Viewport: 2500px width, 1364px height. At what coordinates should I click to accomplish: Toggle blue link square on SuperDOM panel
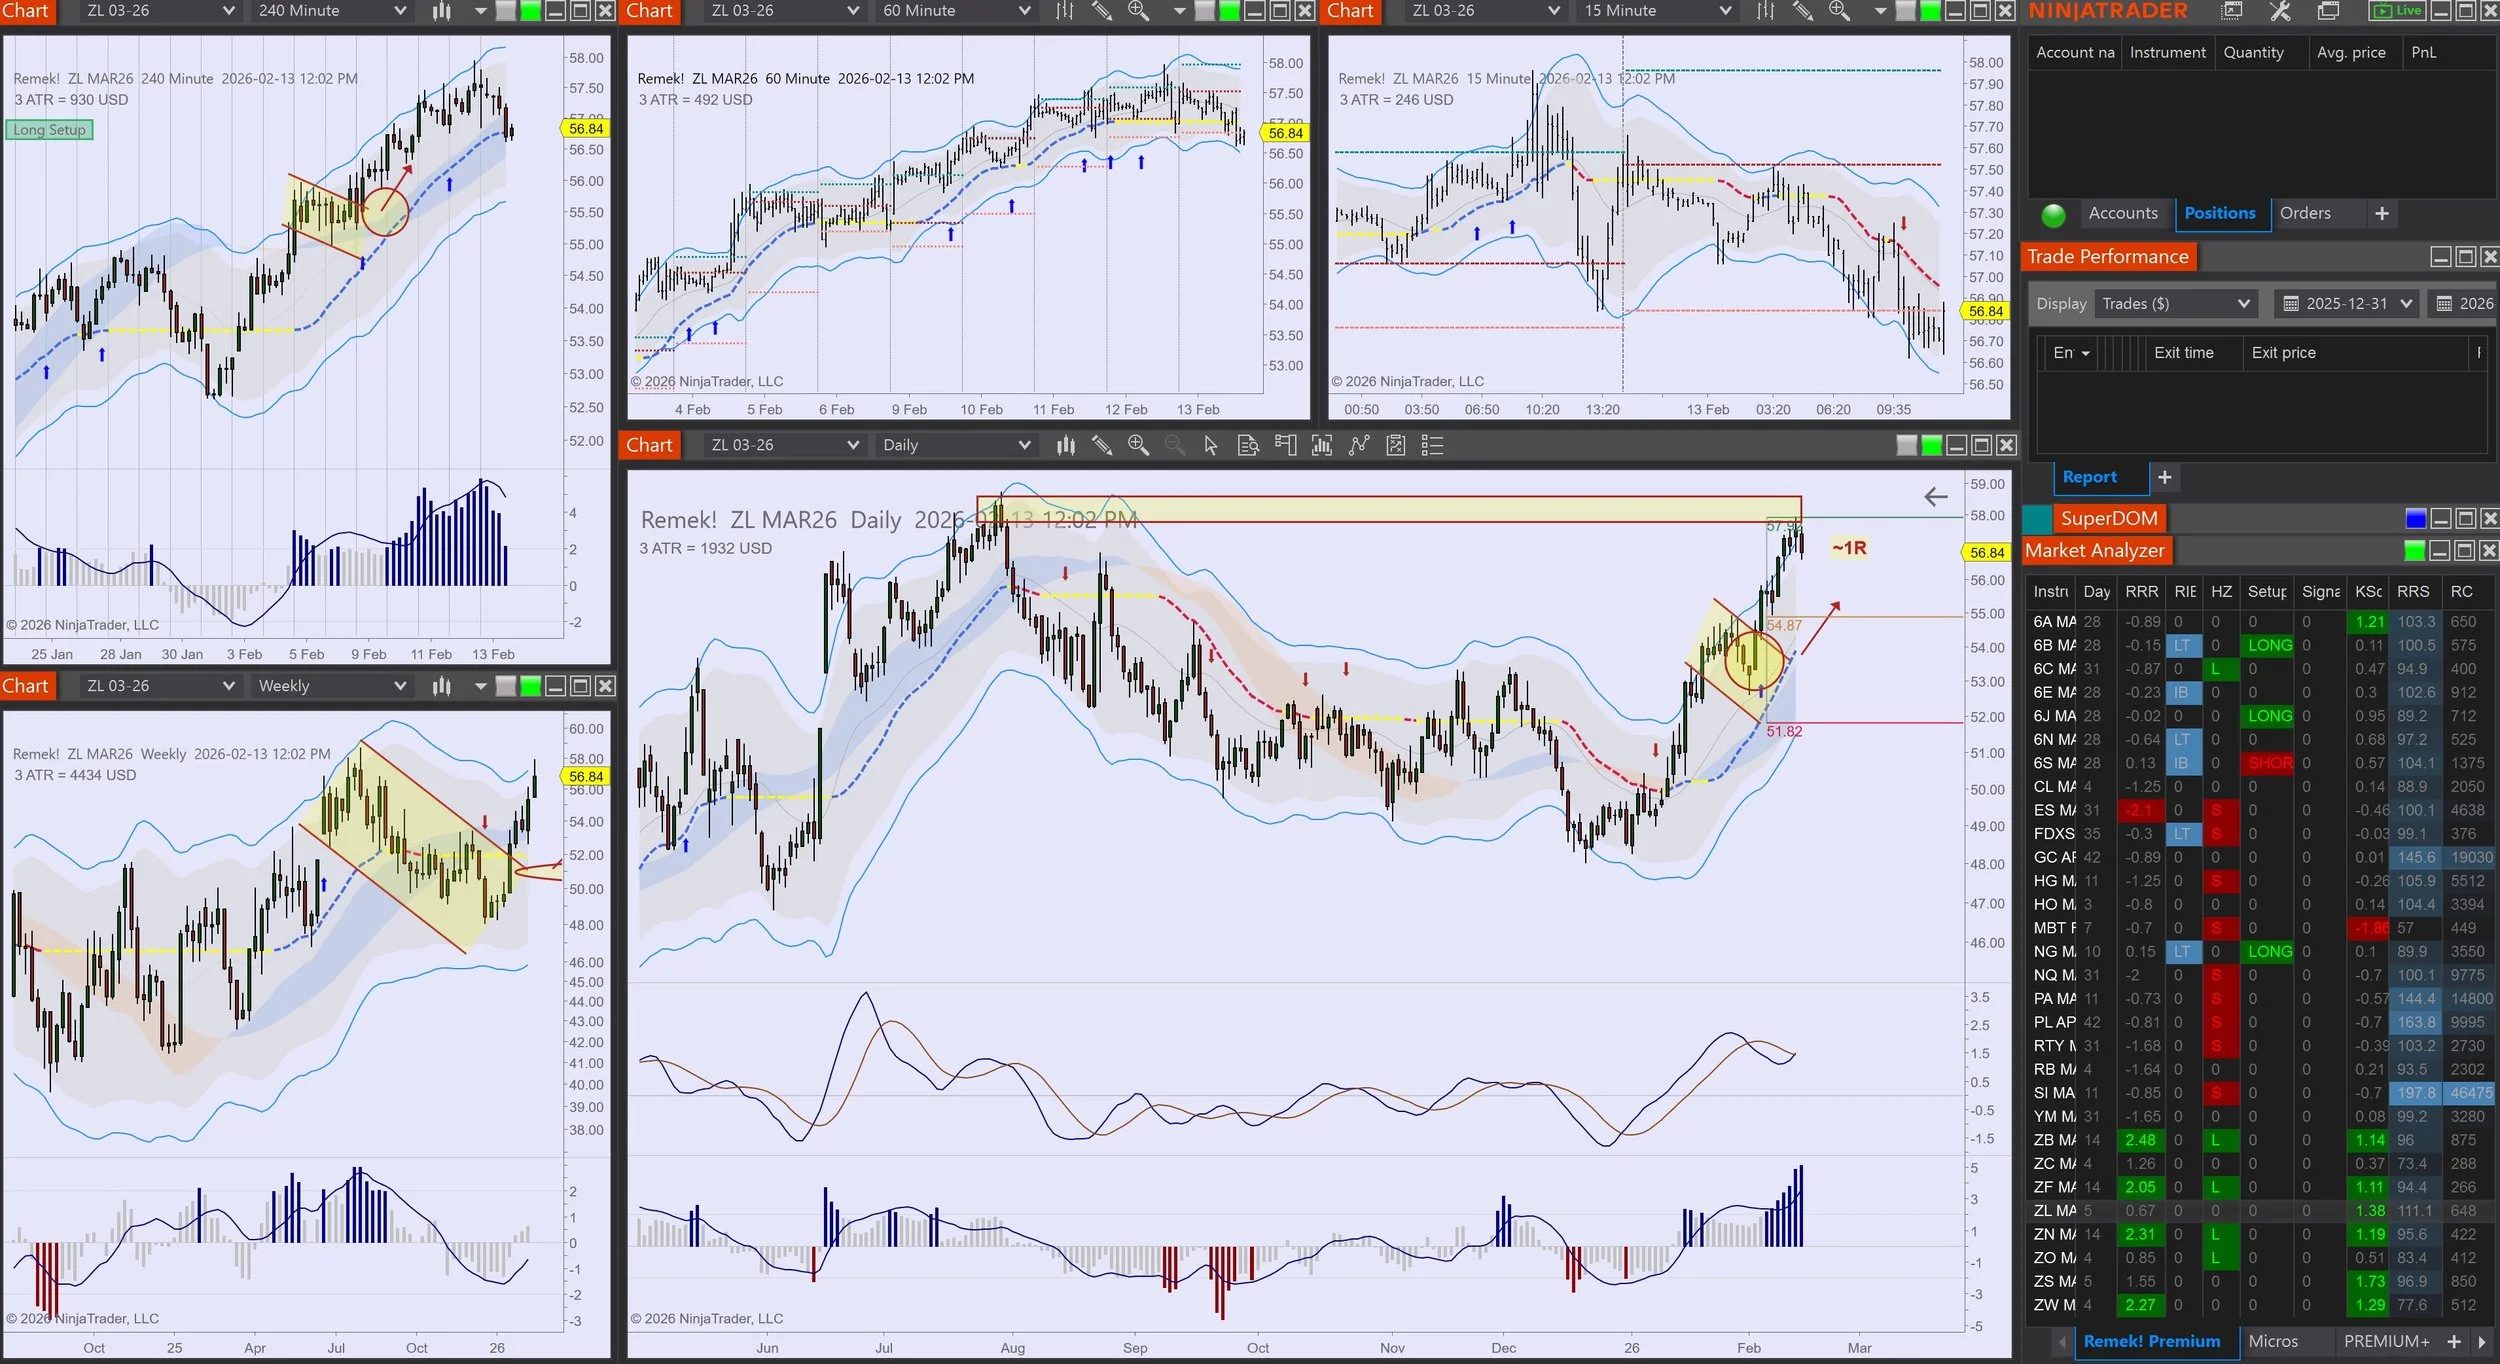(x=2415, y=518)
